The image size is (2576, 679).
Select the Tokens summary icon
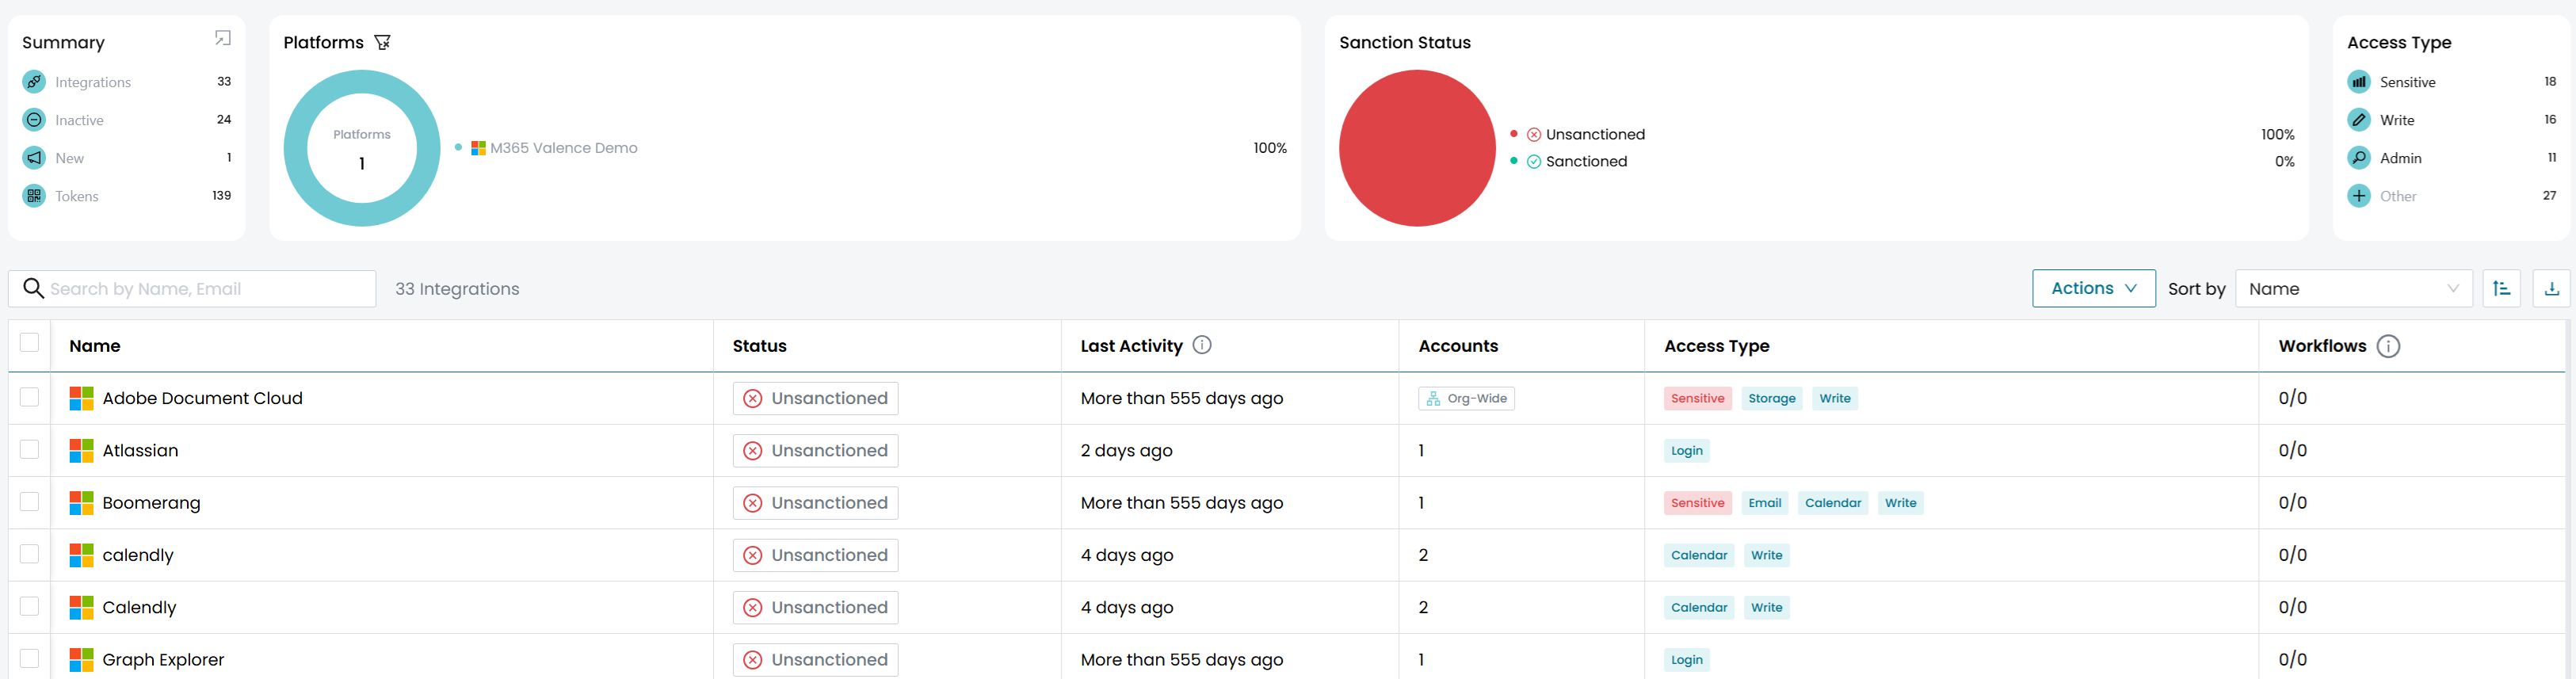coord(34,196)
